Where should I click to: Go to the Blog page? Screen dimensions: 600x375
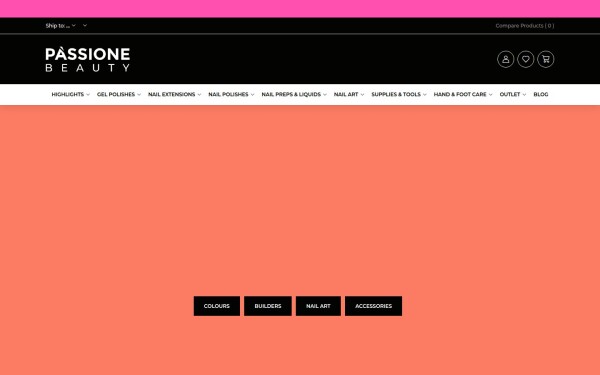(541, 94)
